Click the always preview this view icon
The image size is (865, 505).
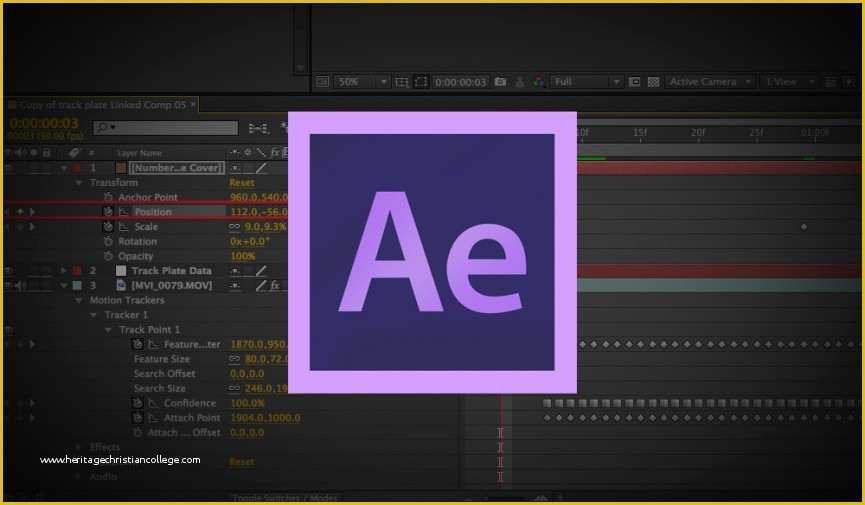click(x=322, y=82)
